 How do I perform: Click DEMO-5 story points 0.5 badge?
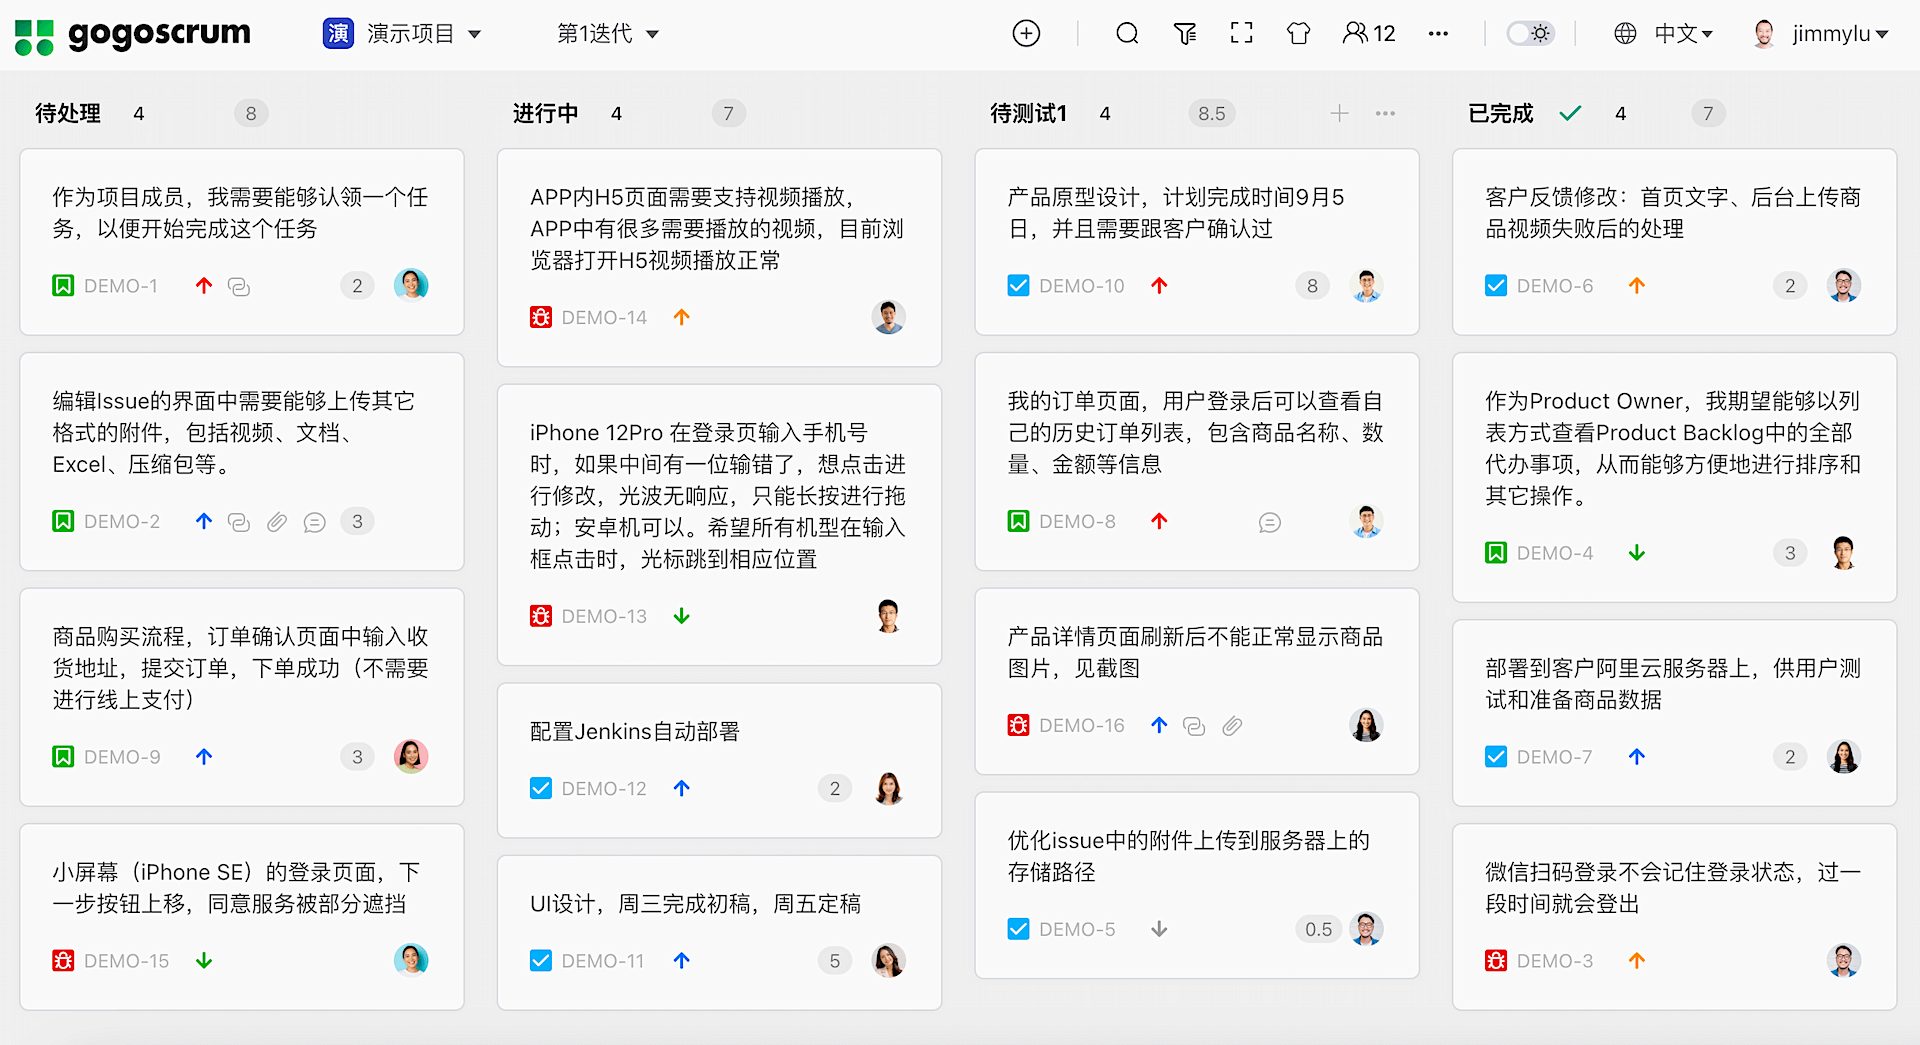1318,929
